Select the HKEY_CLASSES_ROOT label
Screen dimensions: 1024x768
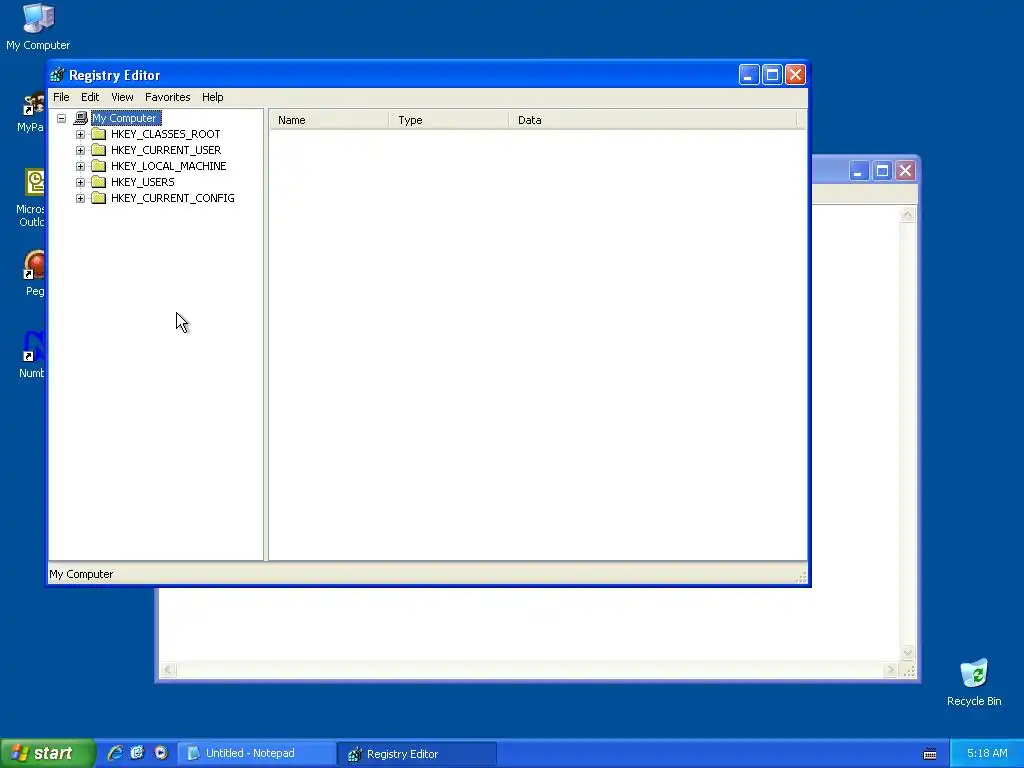pos(165,134)
